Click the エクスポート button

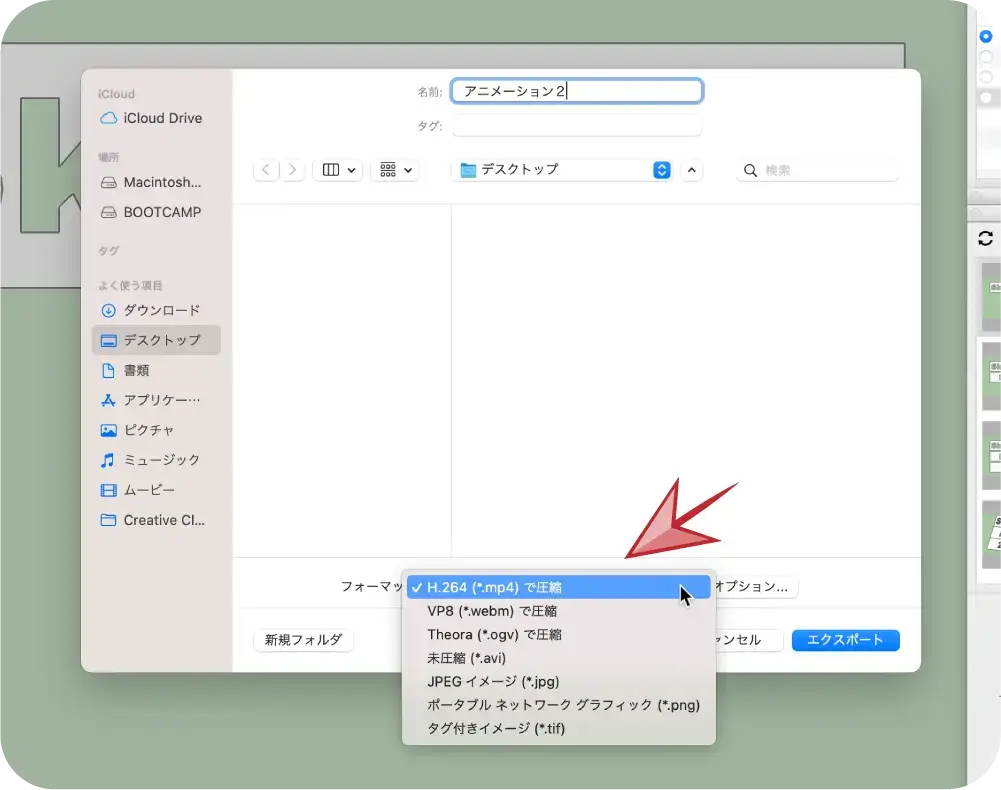pos(845,640)
